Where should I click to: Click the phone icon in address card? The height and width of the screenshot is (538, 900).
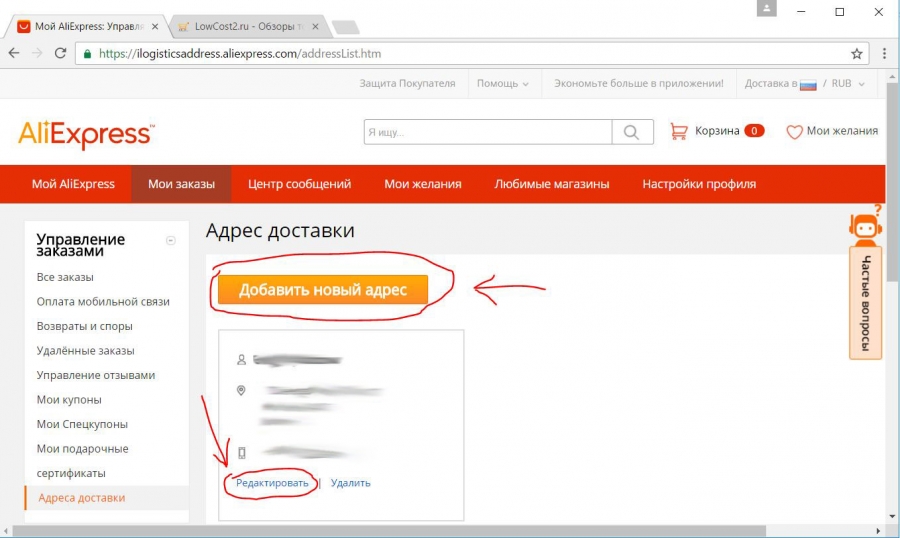242,453
